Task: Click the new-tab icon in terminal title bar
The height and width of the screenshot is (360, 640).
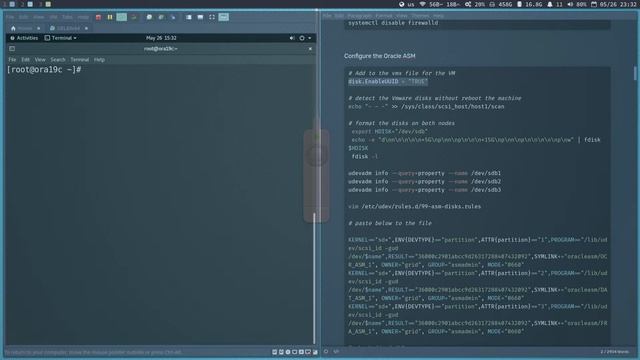Action: [x=12, y=49]
